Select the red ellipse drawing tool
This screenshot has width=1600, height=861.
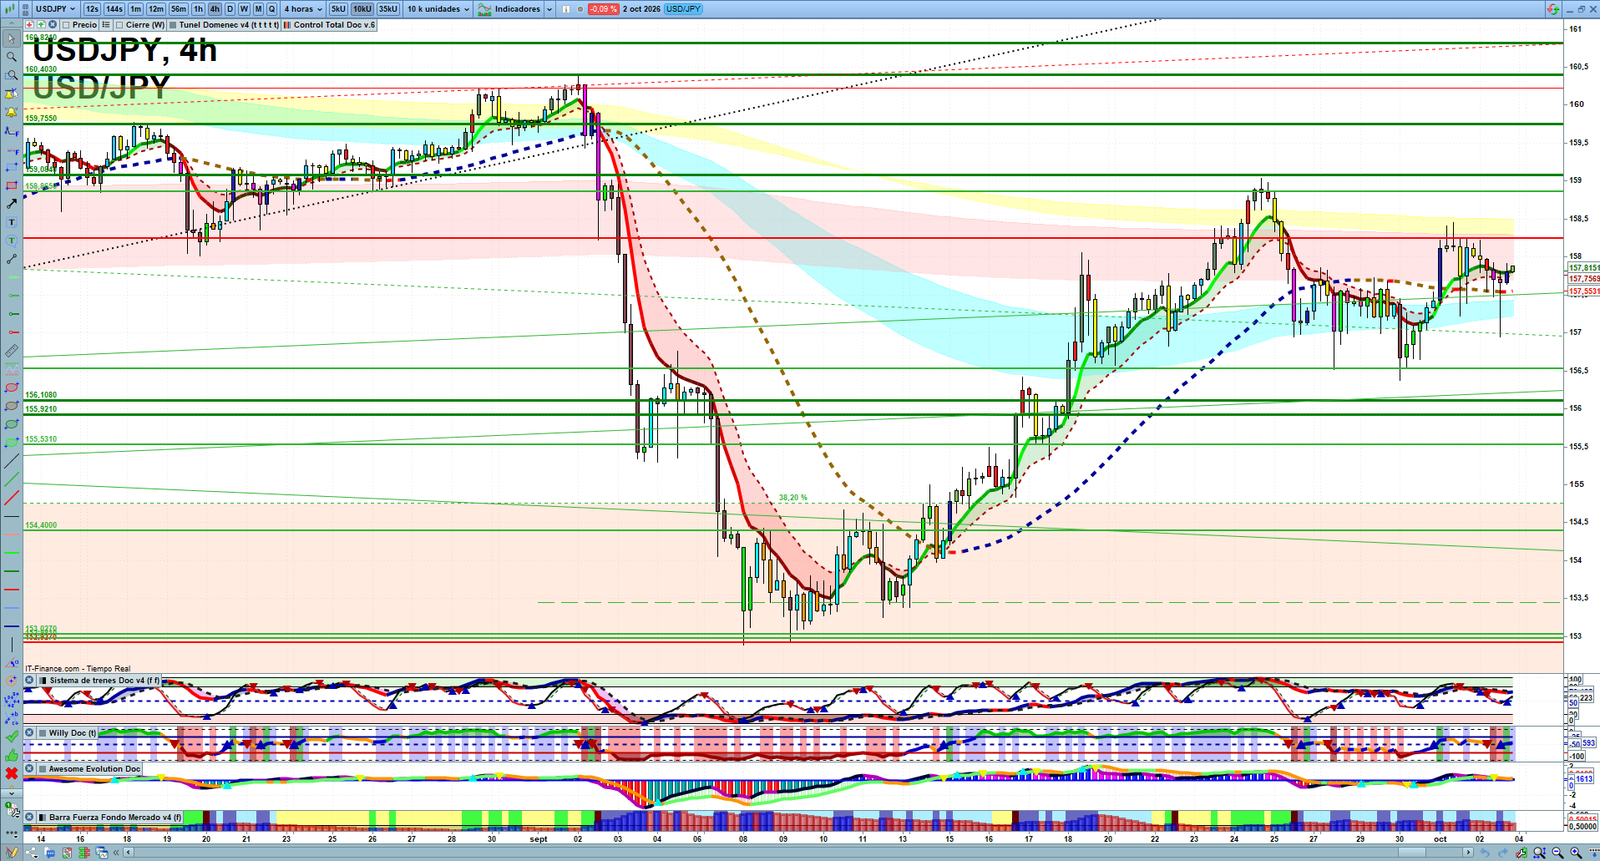pos(11,388)
